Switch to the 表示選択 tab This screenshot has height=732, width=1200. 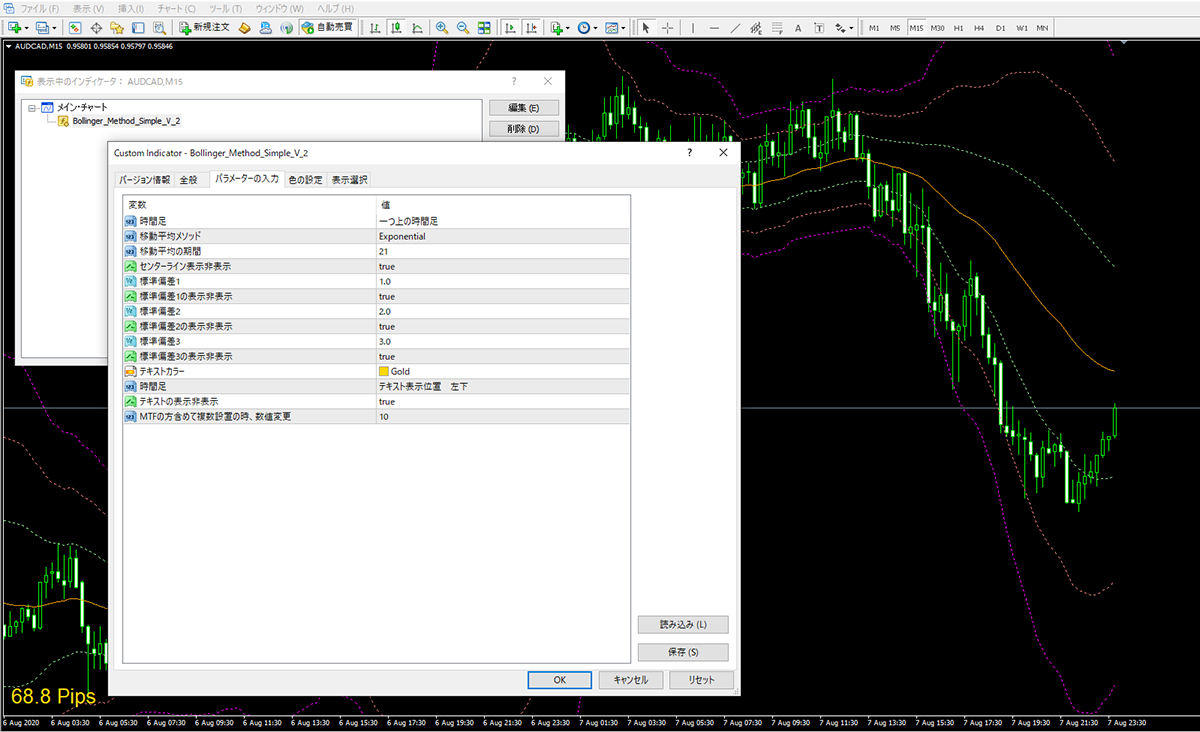pos(349,180)
